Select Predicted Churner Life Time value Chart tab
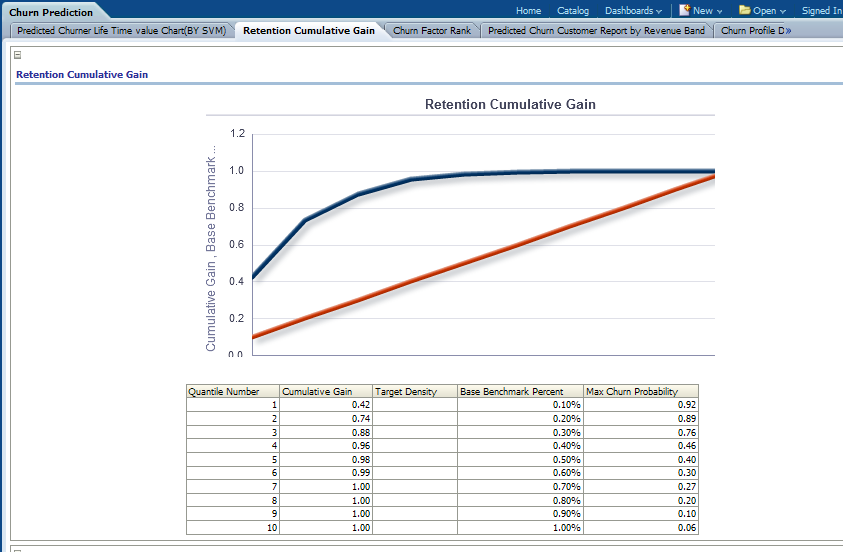 121,31
